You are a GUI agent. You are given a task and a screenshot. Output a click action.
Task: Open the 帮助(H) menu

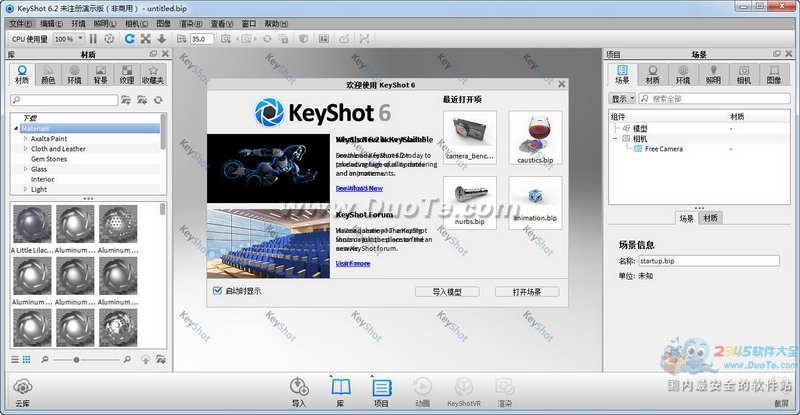(276, 23)
